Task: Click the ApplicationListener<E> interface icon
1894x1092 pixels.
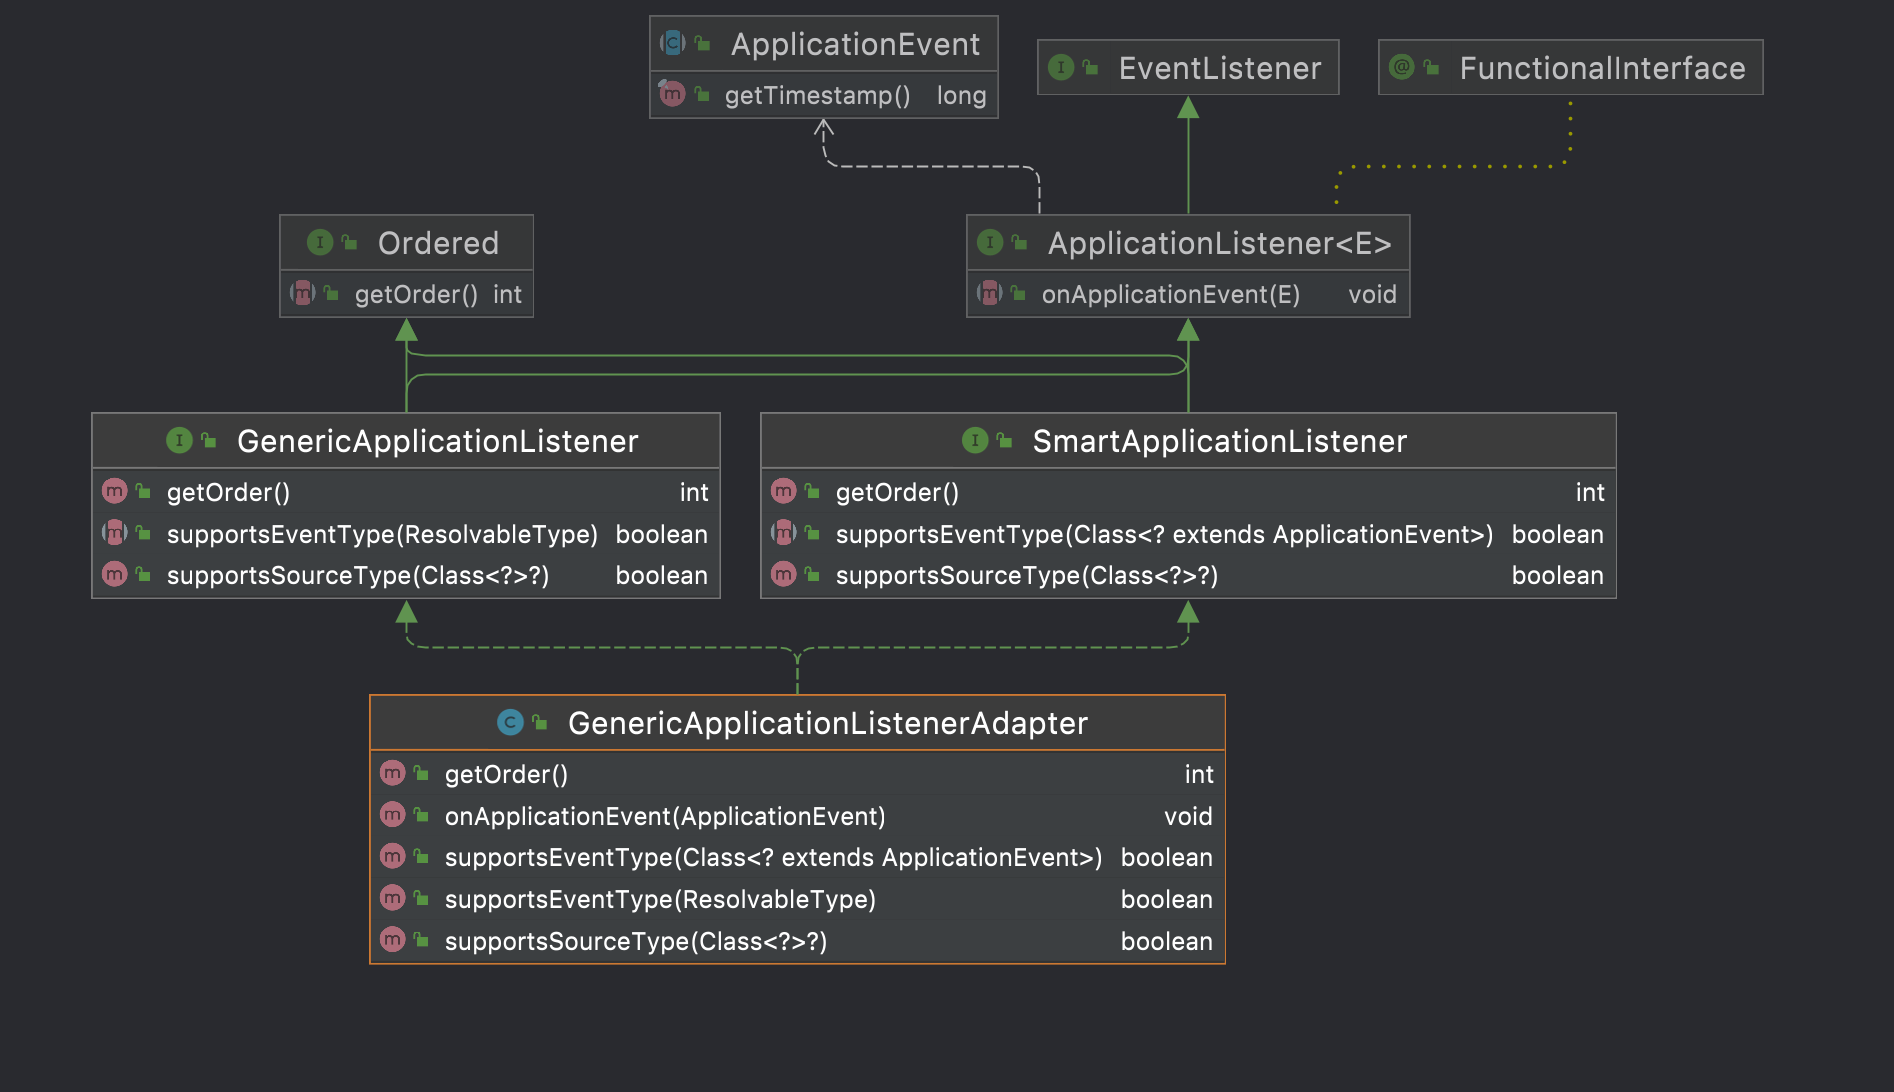Action: coord(990,242)
